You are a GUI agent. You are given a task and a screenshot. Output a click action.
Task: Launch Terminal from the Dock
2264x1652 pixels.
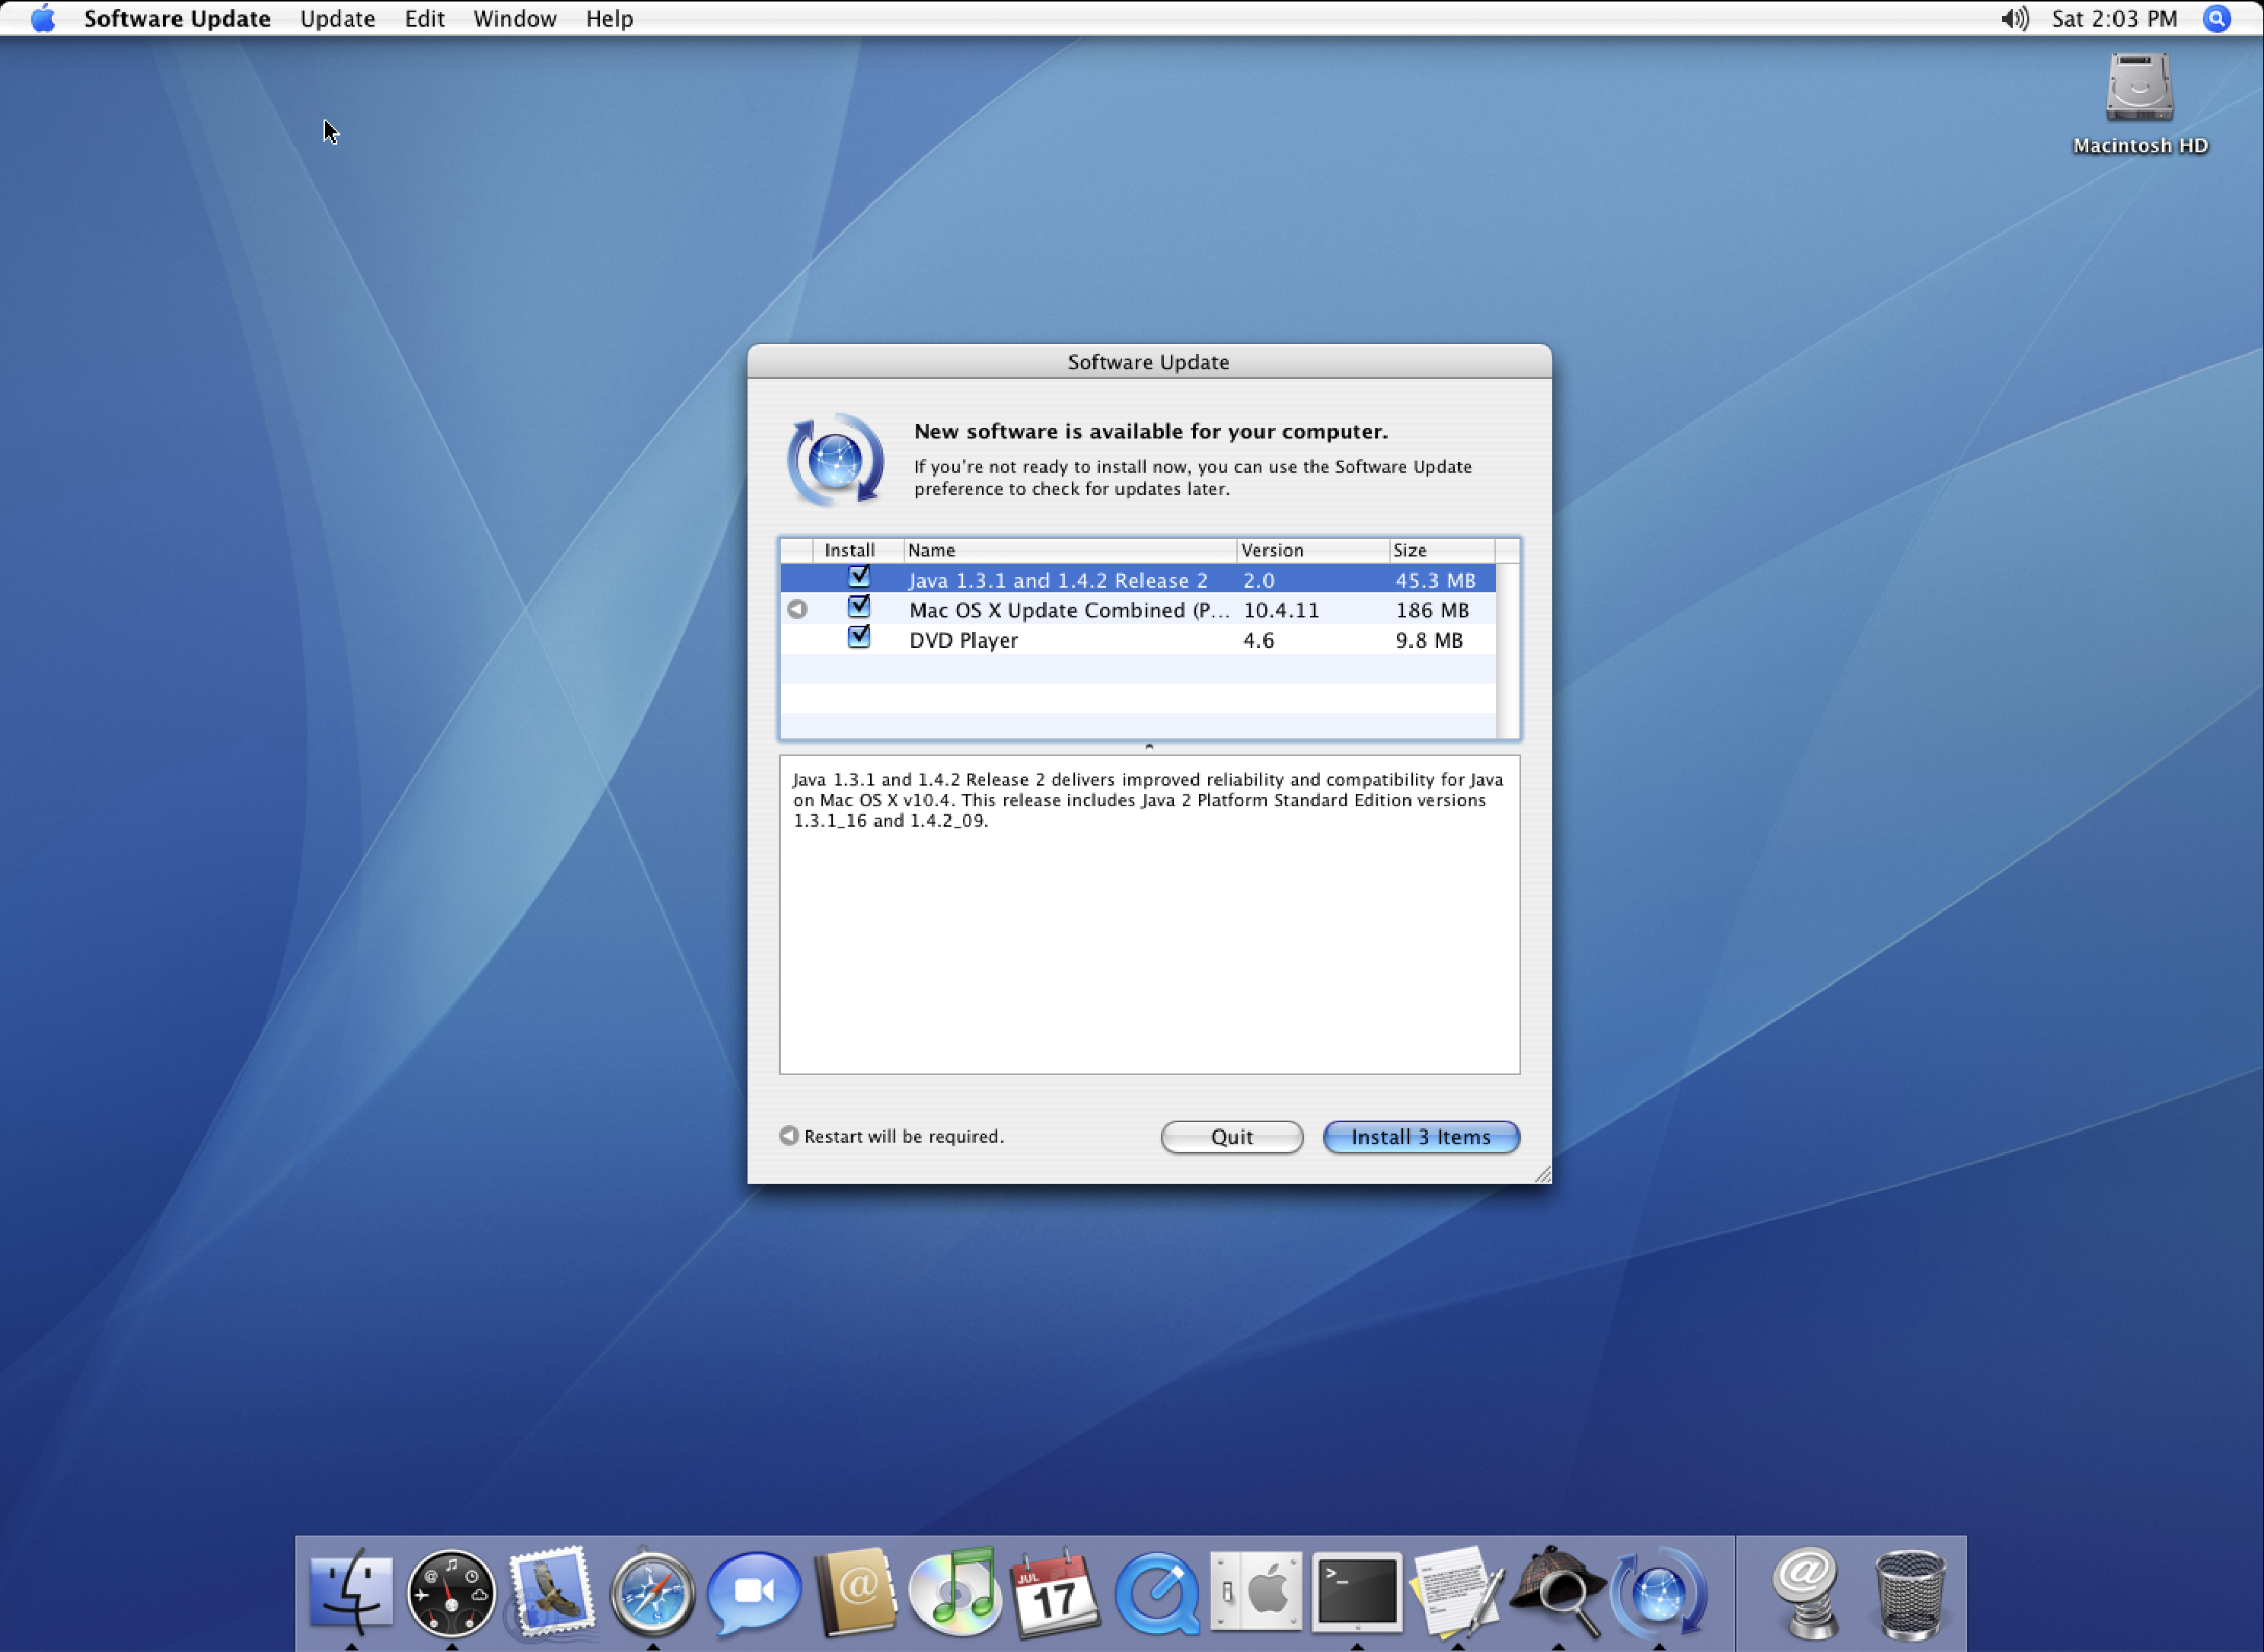tap(1357, 1591)
